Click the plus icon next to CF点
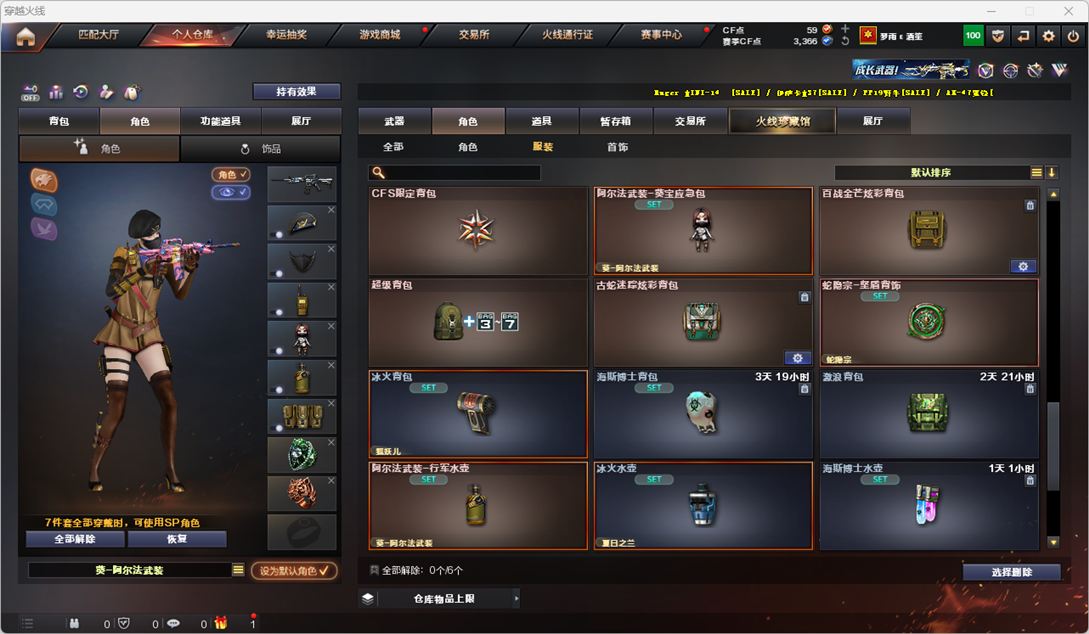Screen dimensions: 1089x634 [845, 29]
